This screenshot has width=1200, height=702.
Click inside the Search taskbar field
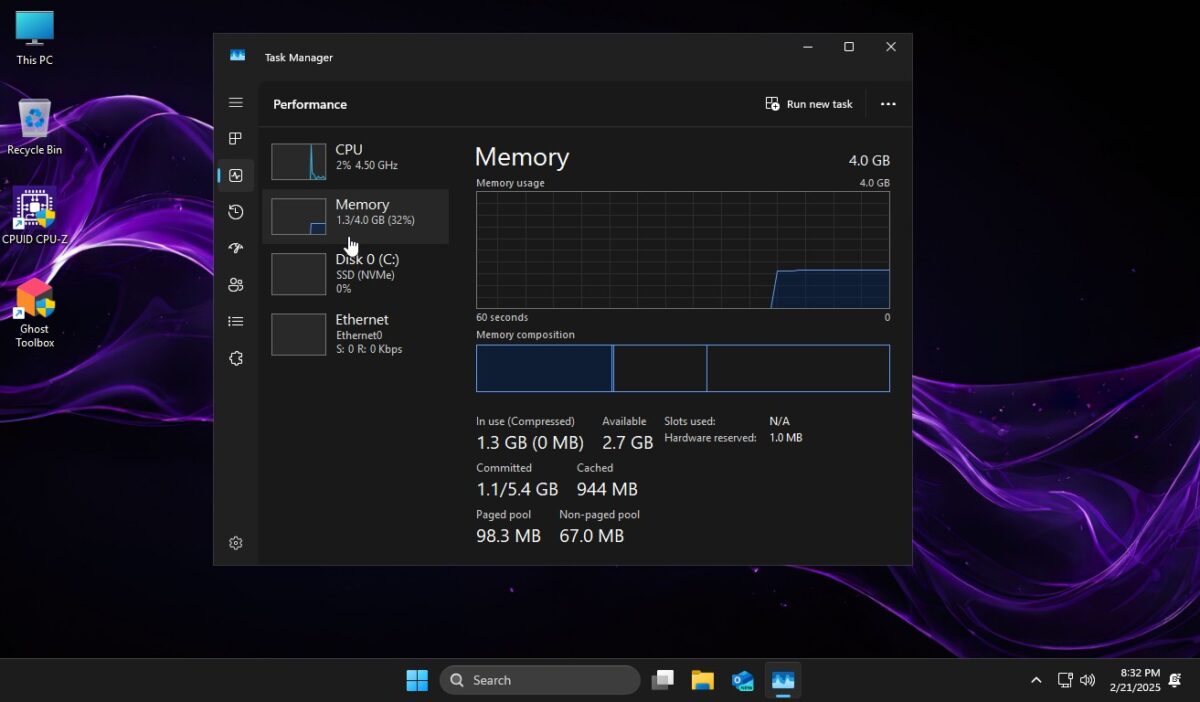click(x=540, y=679)
